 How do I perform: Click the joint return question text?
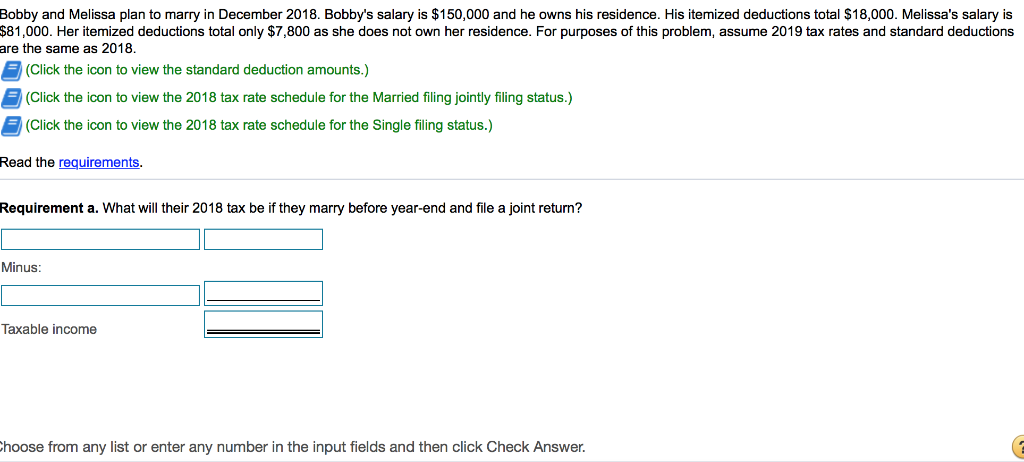point(342,208)
